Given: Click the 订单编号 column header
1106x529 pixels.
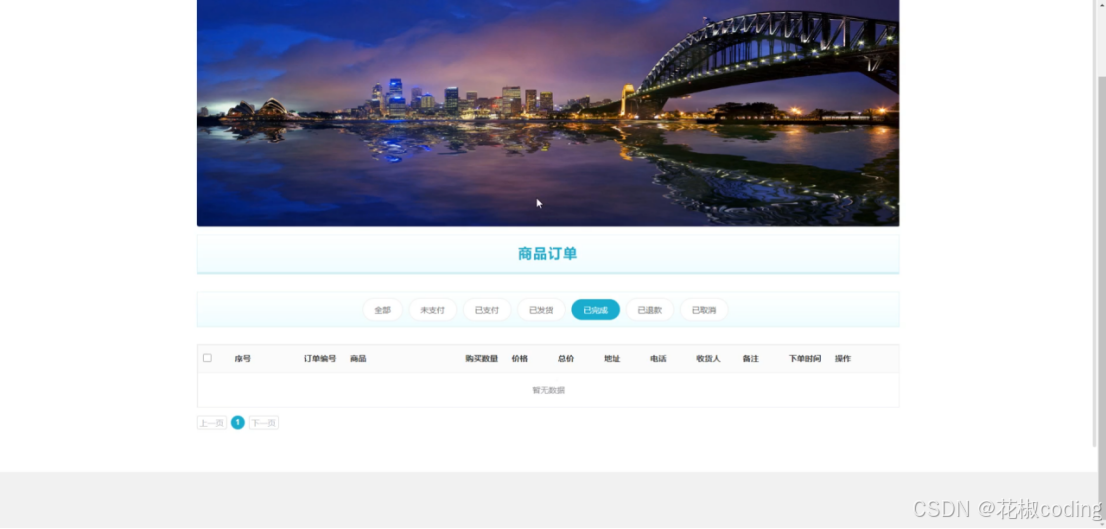Looking at the screenshot, I should 320,359.
